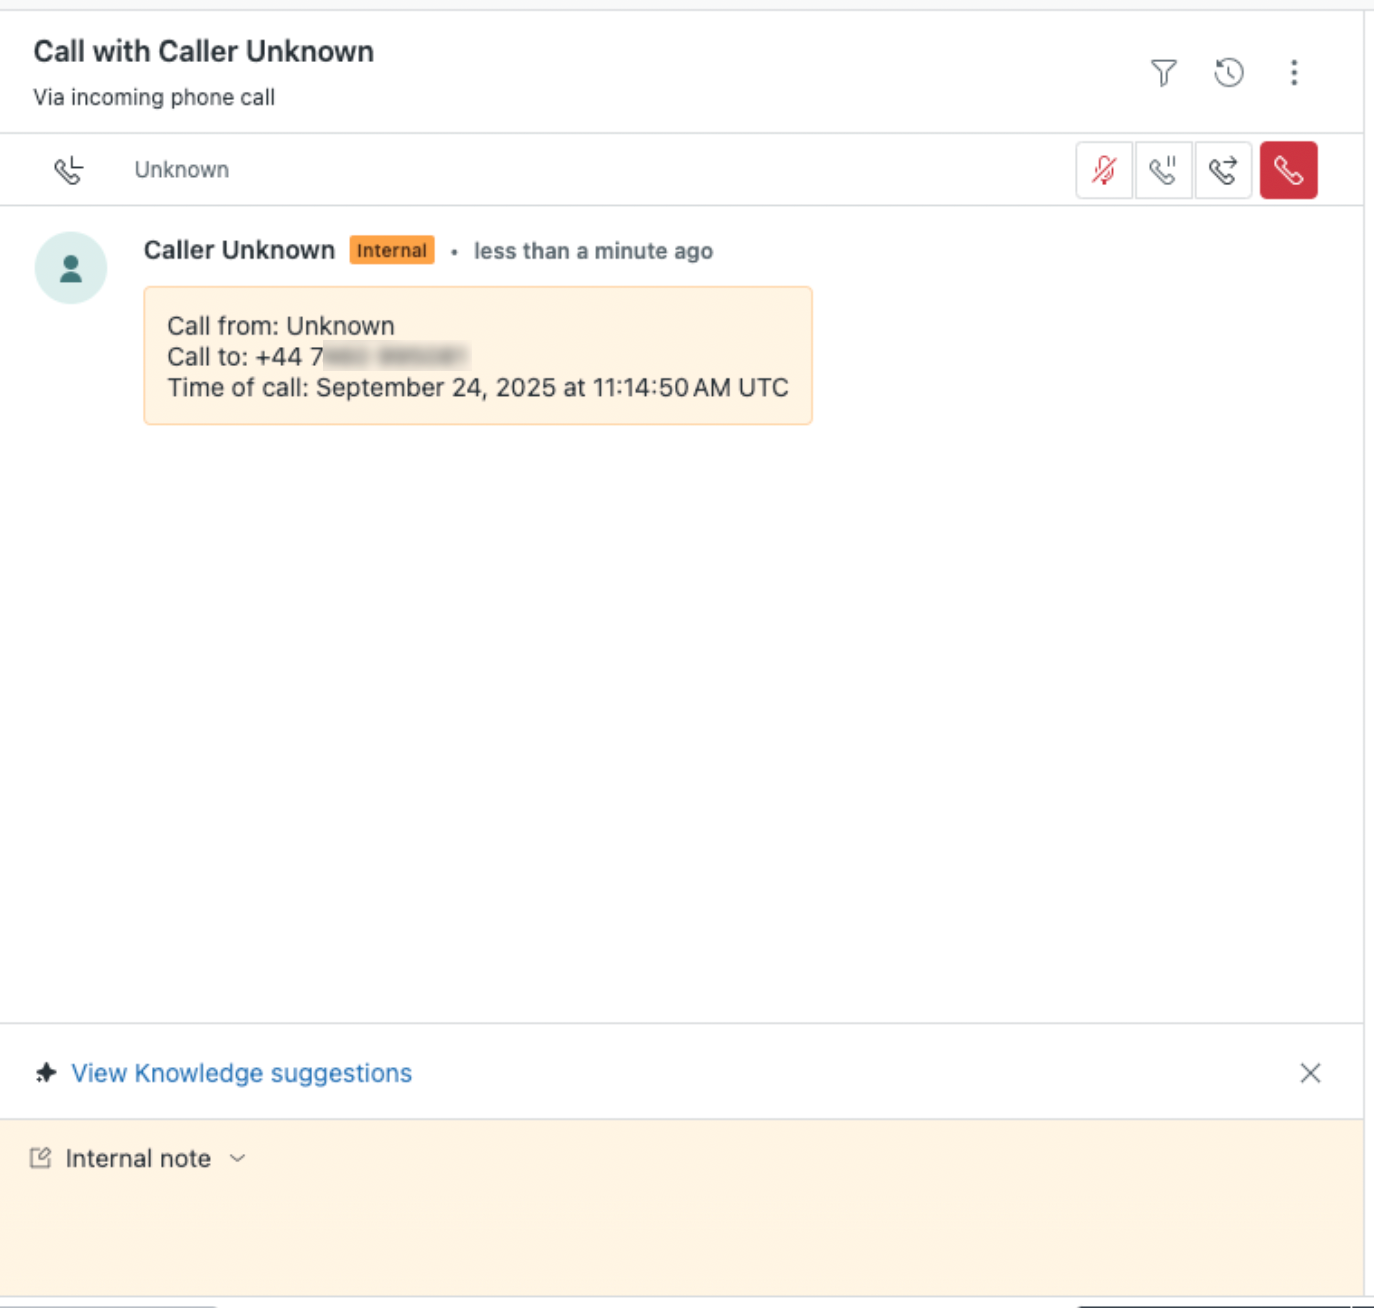The width and height of the screenshot is (1374, 1308).
Task: Click the Caller Unknown avatar
Action: tap(71, 268)
